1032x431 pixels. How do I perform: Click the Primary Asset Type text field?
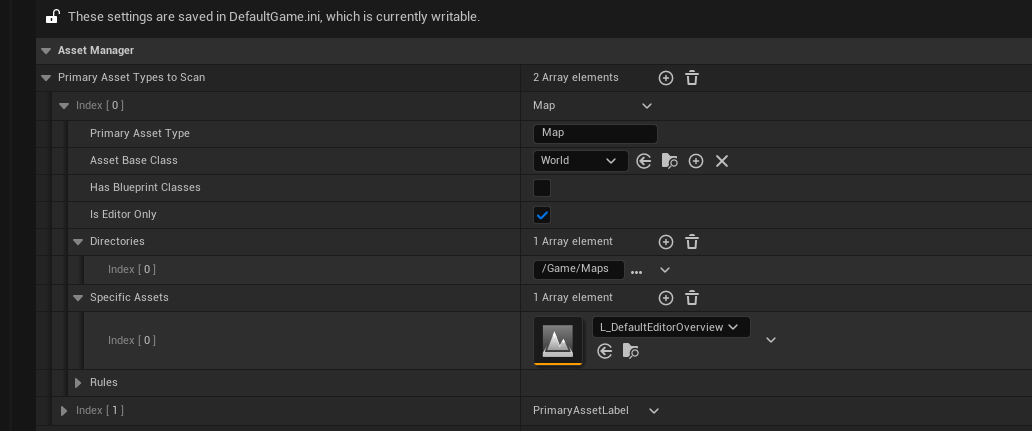click(595, 133)
